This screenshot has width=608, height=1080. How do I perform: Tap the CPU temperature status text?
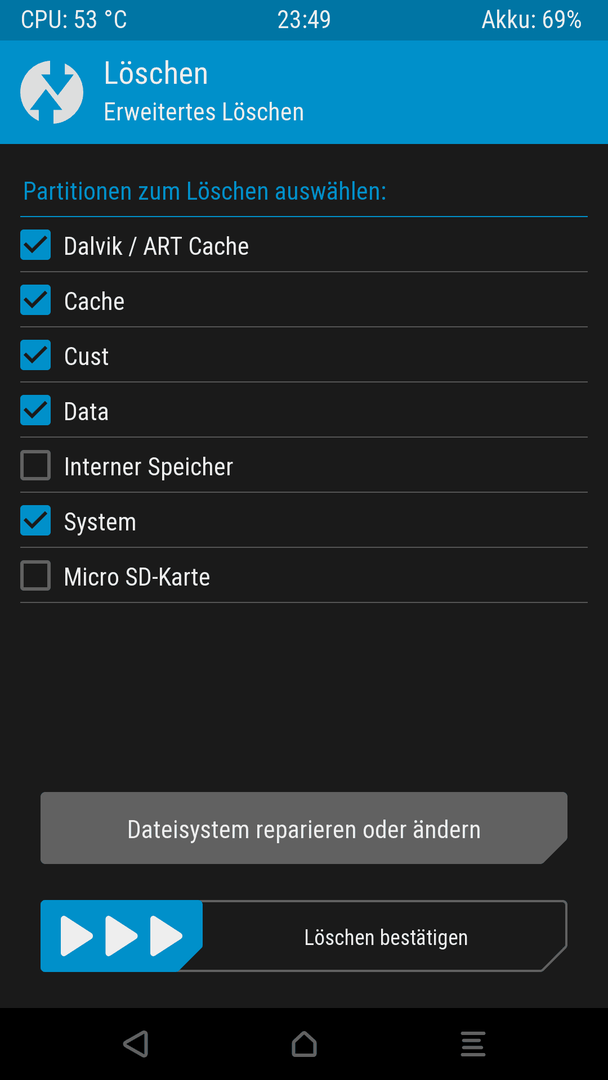coord(74,20)
